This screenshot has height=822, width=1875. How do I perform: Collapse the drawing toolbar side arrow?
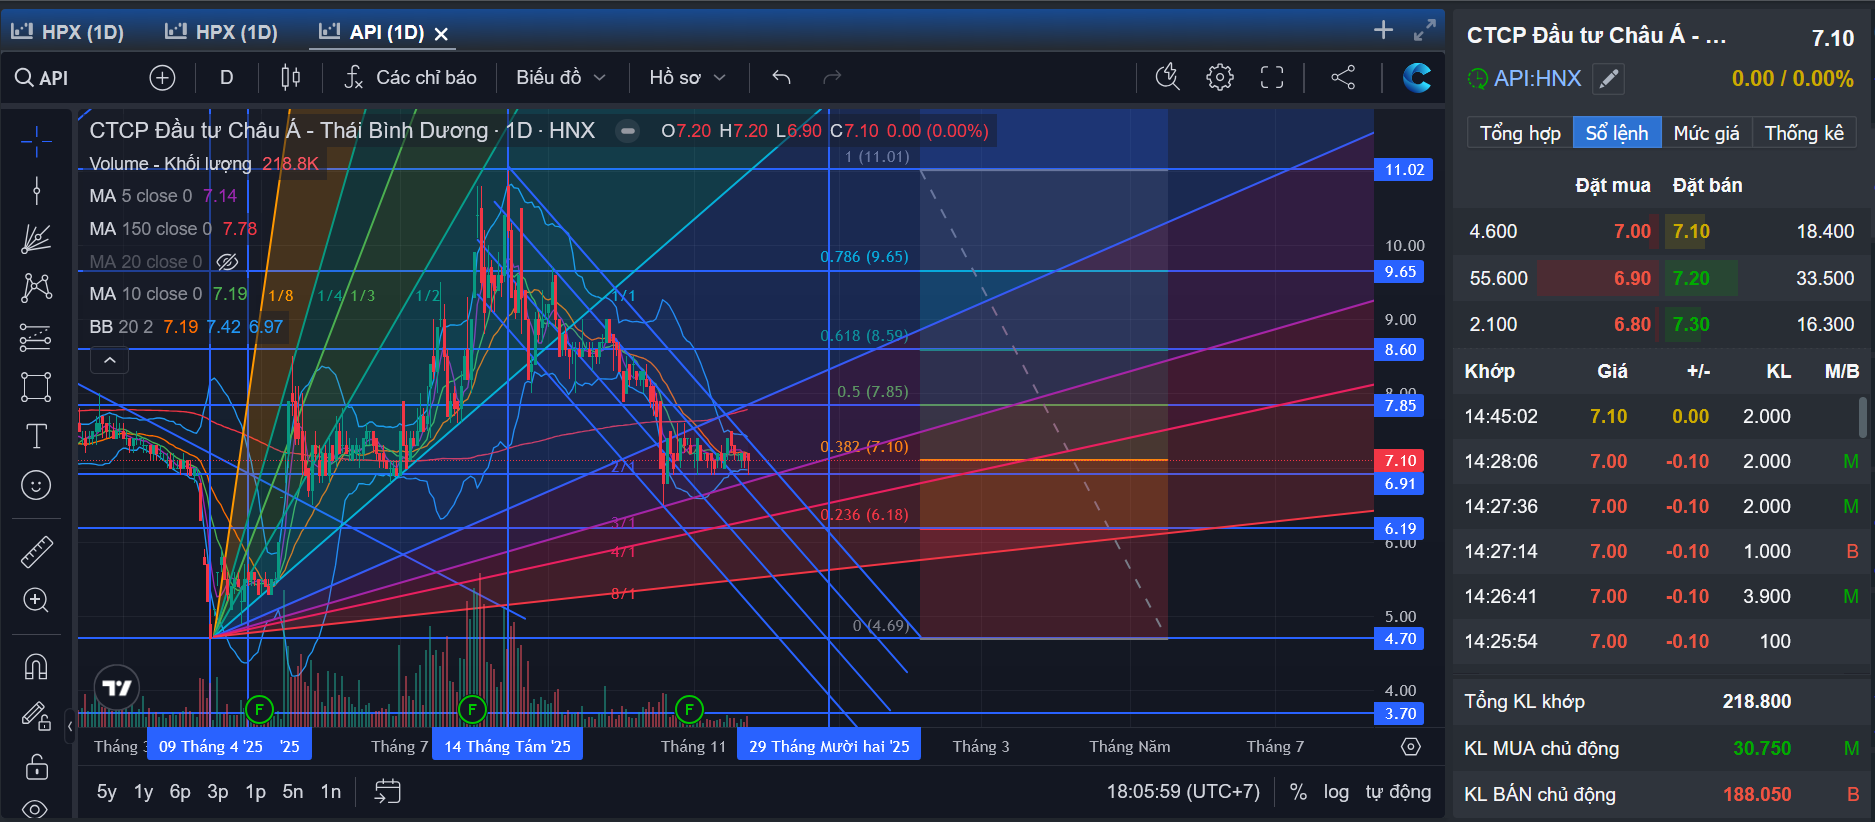point(70,725)
